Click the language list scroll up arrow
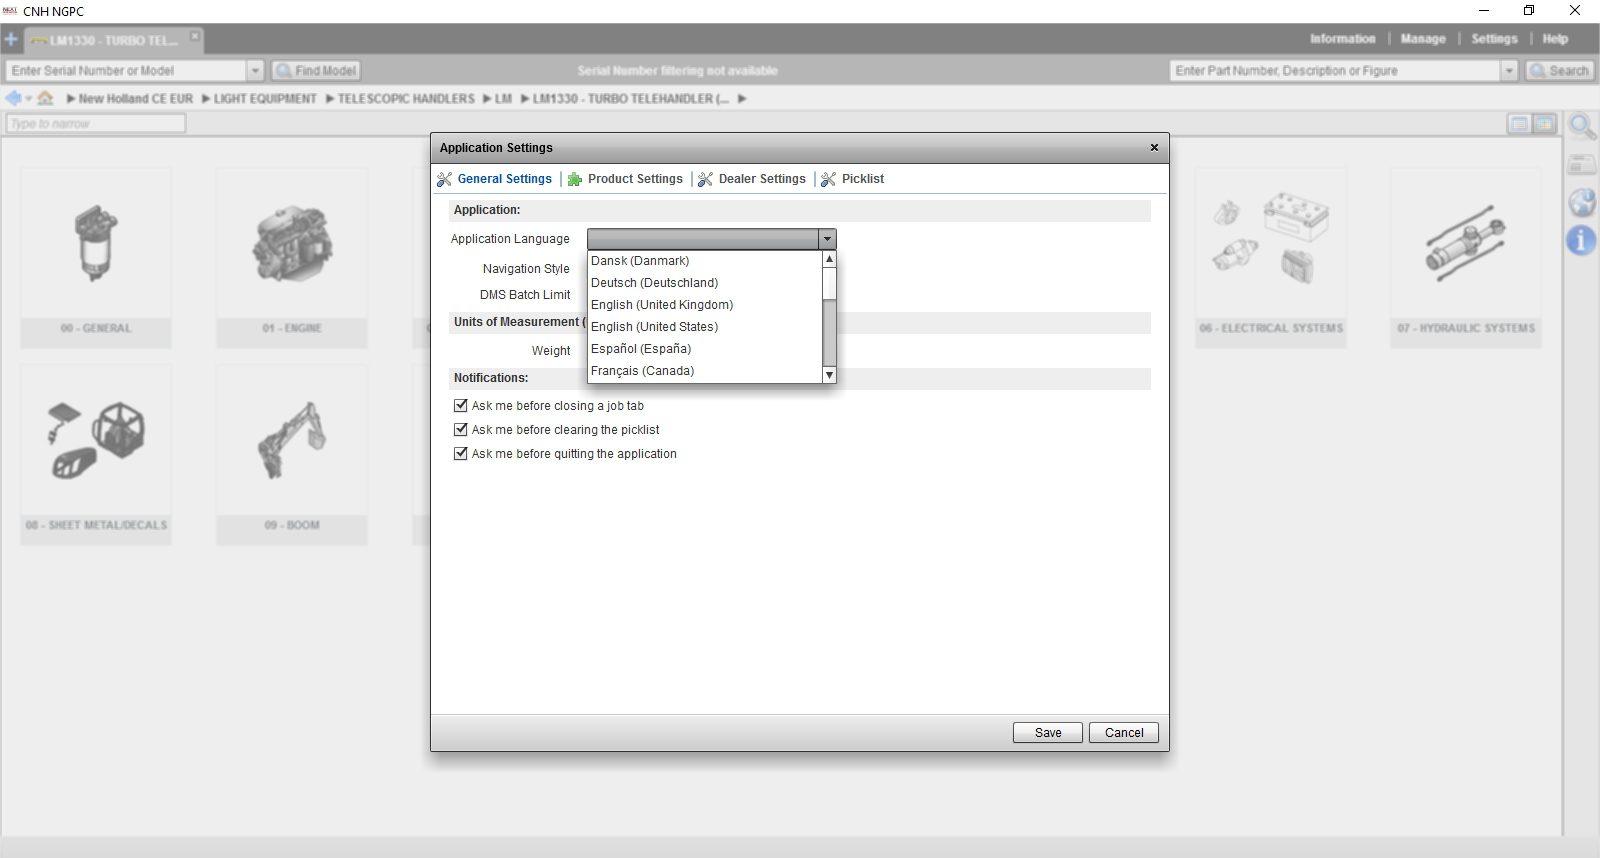The width and height of the screenshot is (1600, 858). [829, 259]
